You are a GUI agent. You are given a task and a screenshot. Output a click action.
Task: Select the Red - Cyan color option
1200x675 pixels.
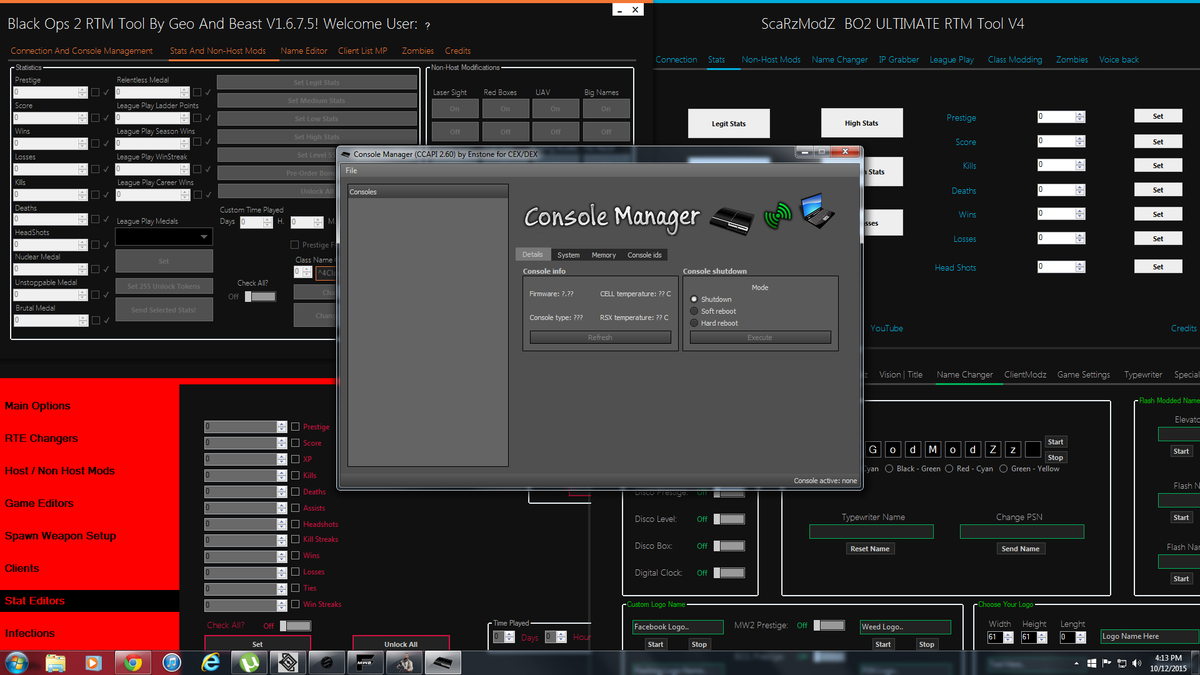point(950,468)
